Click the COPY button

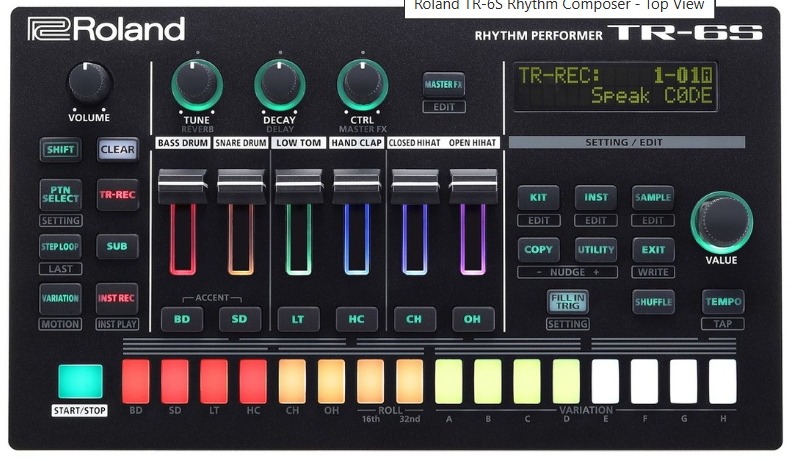538,249
